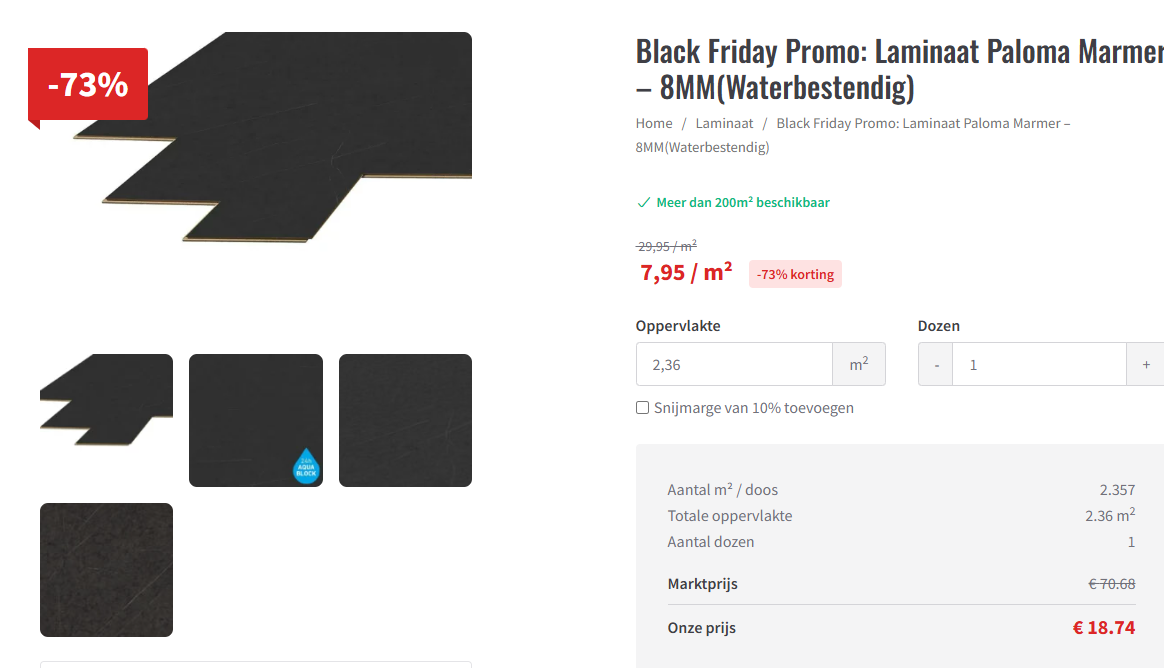Select the marble close-up thumbnail in second row
Image resolution: width=1164 pixels, height=668 pixels.
(x=106, y=570)
